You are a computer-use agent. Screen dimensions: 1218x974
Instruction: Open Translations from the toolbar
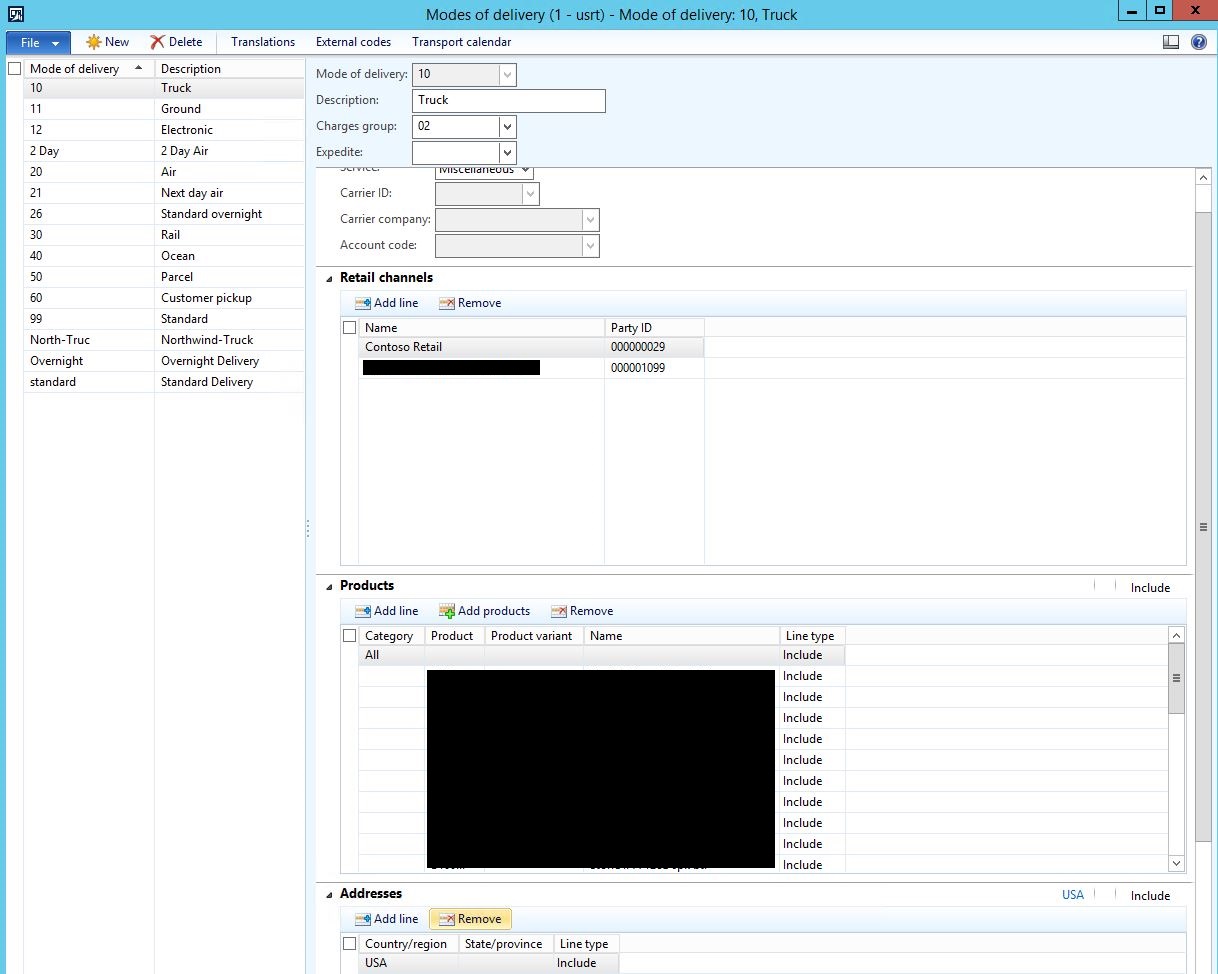[x=263, y=42]
